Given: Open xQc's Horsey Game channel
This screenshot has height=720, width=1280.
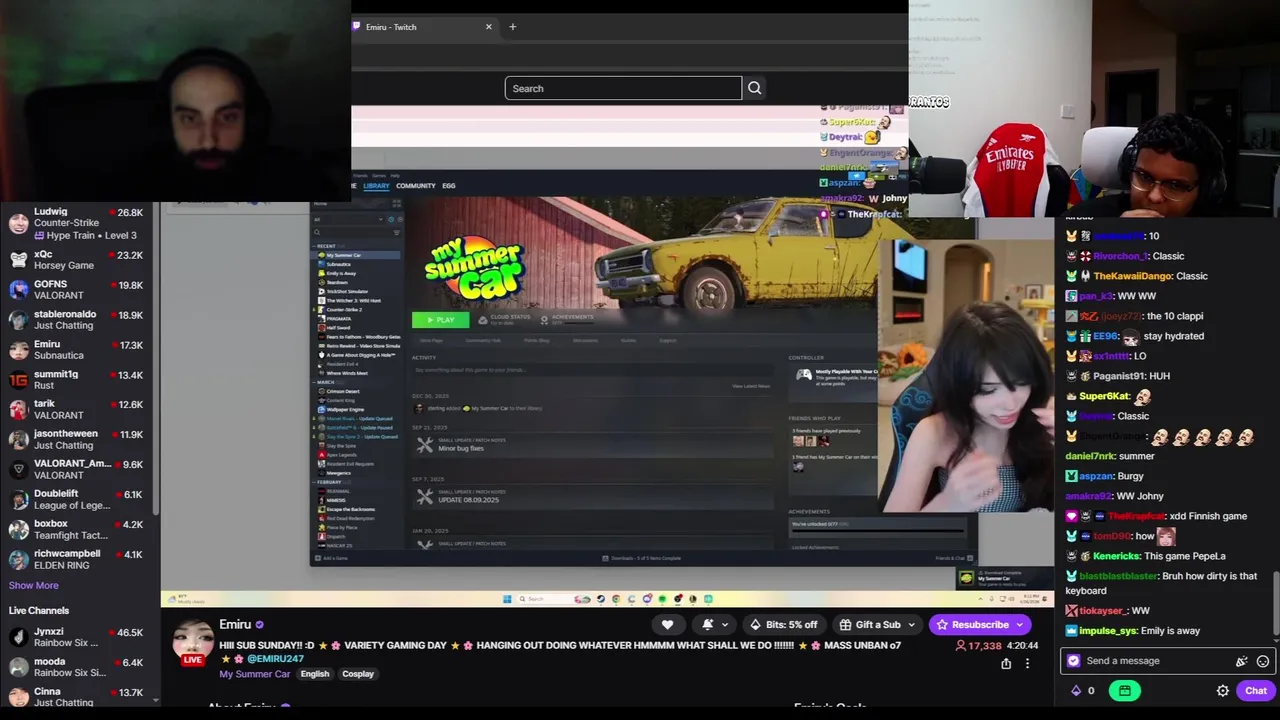Looking at the screenshot, I should tap(78, 260).
